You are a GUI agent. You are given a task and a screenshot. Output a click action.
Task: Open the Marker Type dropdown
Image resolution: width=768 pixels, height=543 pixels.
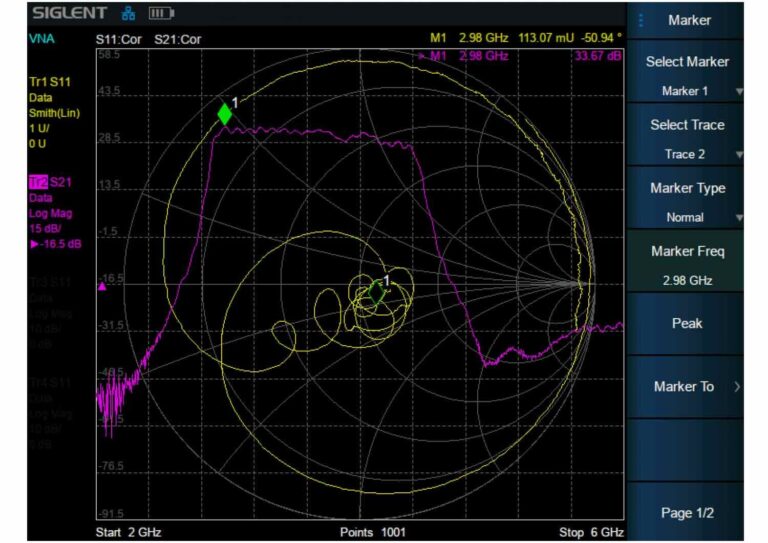(686, 198)
